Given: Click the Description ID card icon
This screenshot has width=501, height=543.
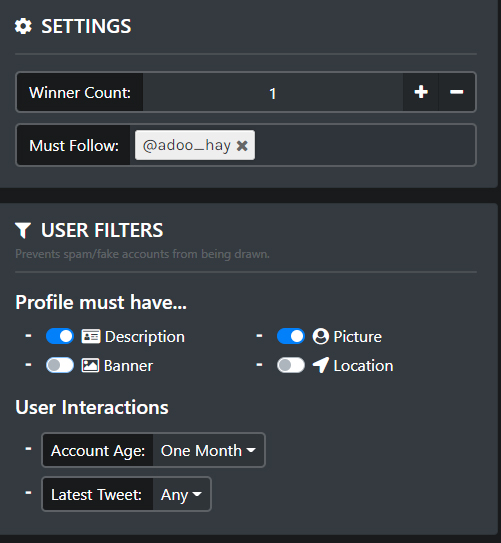Looking at the screenshot, I should tap(91, 336).
